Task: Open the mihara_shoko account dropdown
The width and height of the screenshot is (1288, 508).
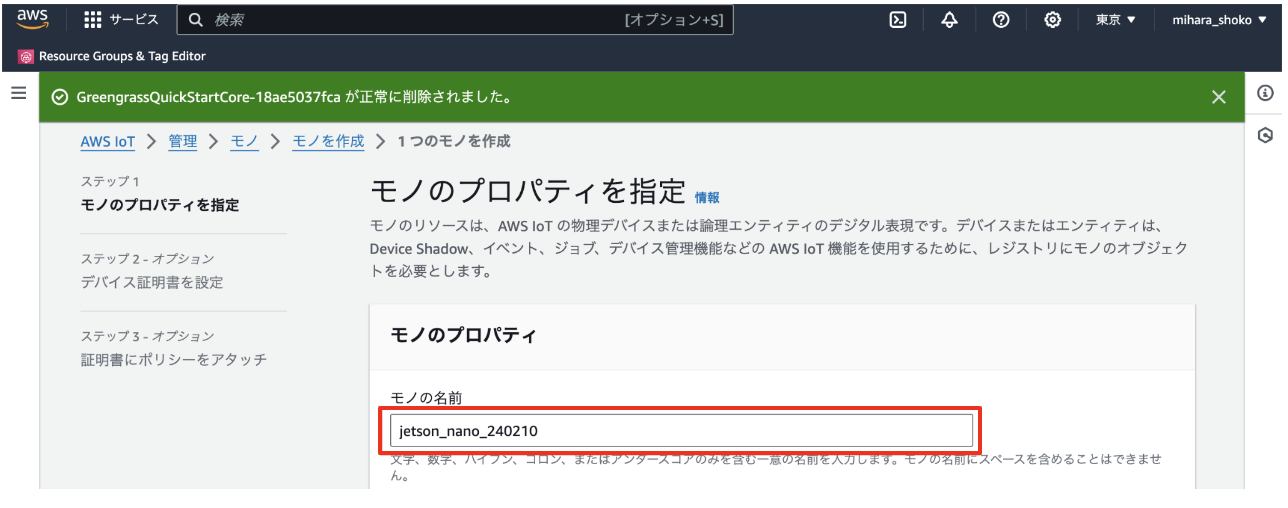Action: pyautogui.click(x=1219, y=20)
